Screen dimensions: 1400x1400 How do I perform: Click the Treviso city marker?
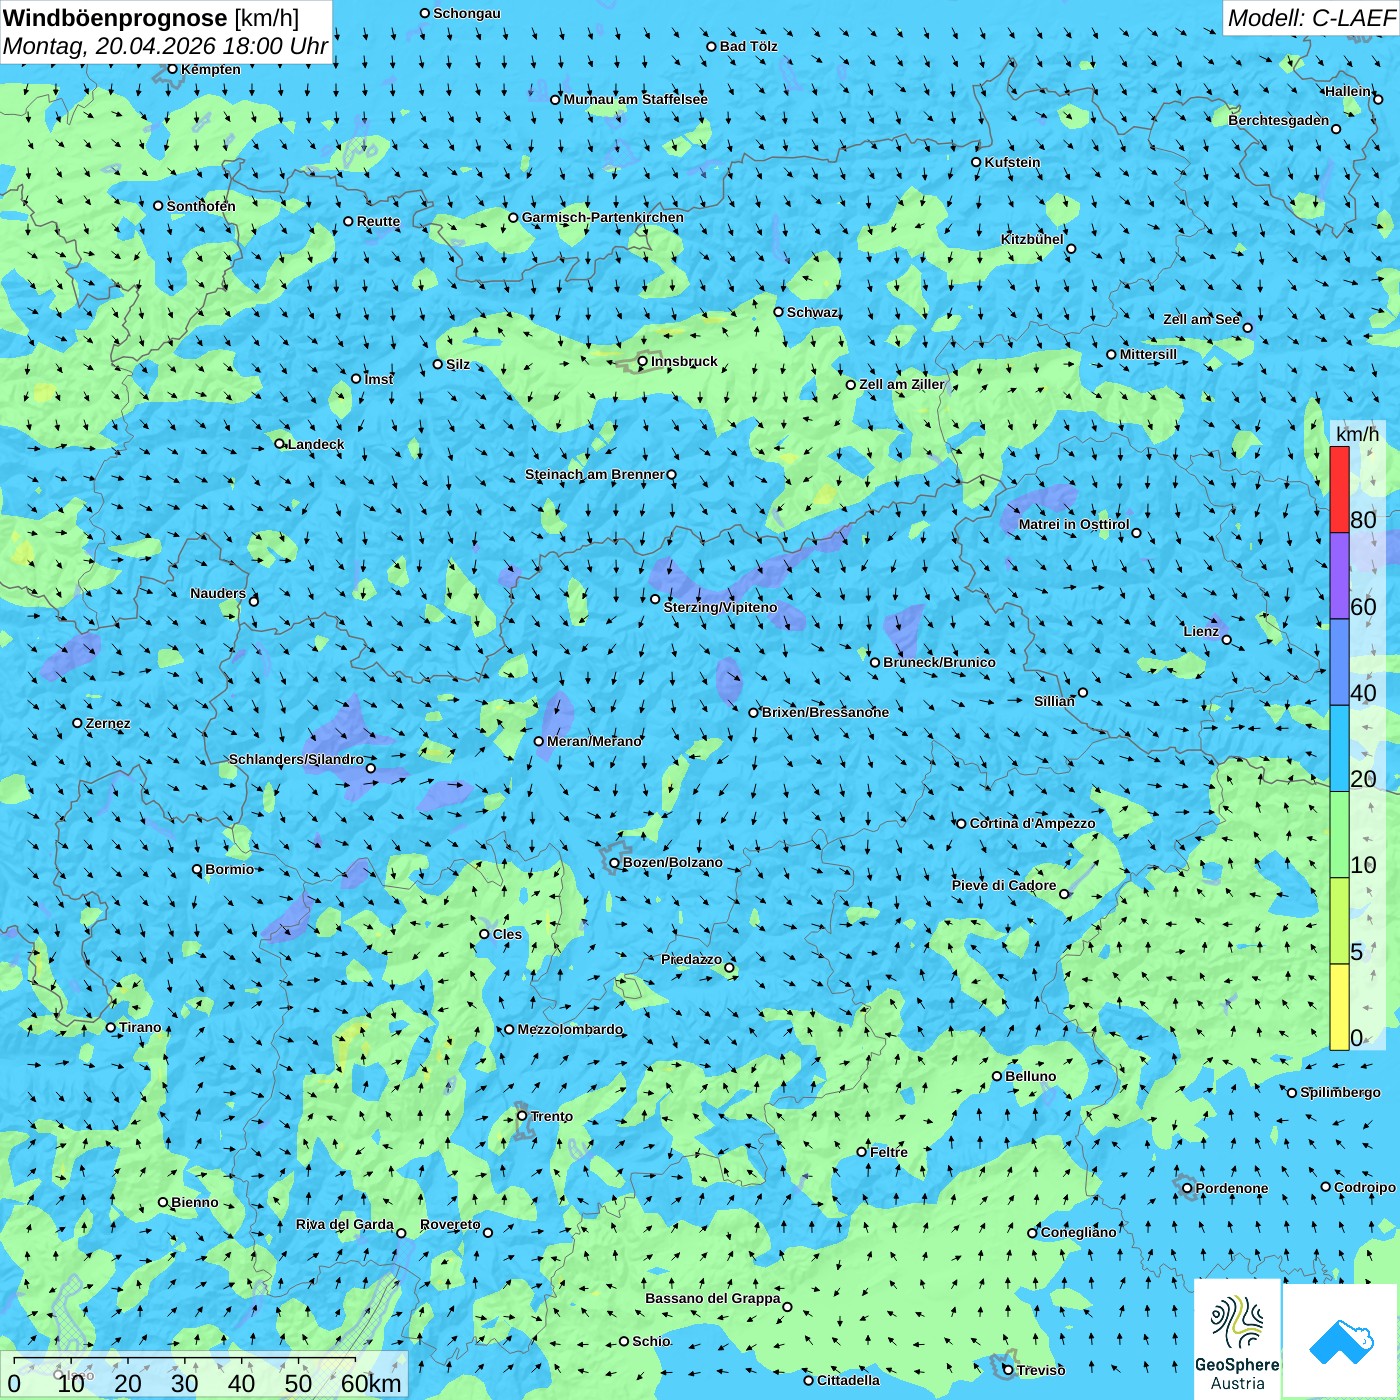pyautogui.click(x=1008, y=1370)
